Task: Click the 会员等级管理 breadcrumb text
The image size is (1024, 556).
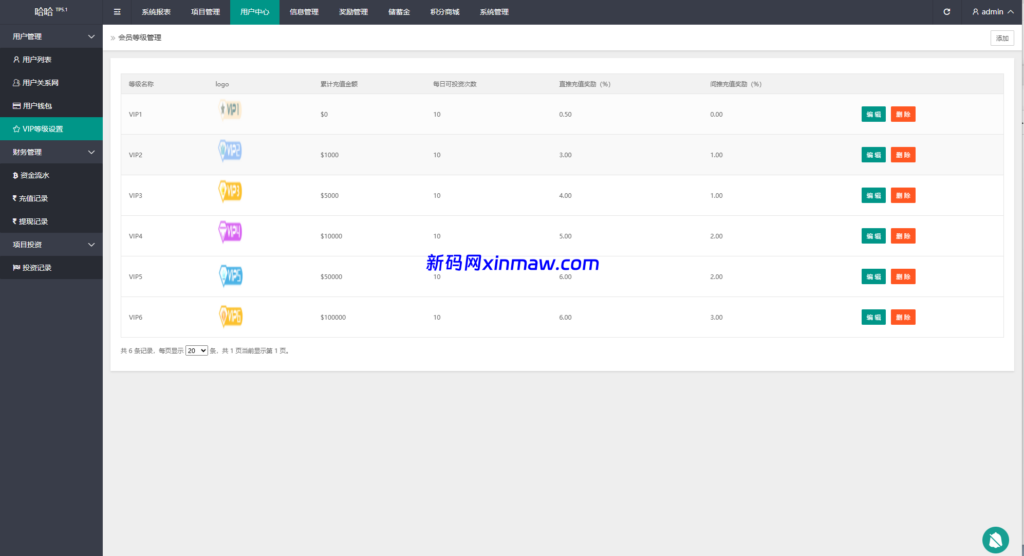Action: click(140, 38)
